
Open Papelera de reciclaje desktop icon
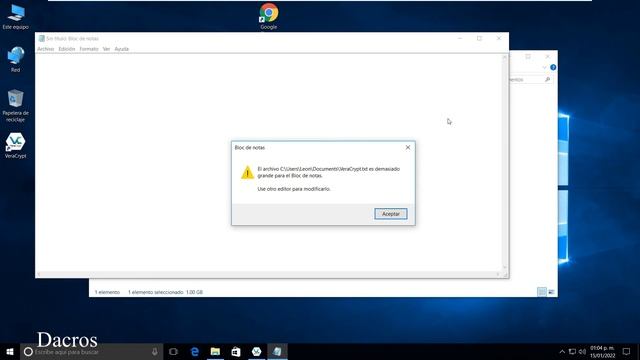point(16,106)
